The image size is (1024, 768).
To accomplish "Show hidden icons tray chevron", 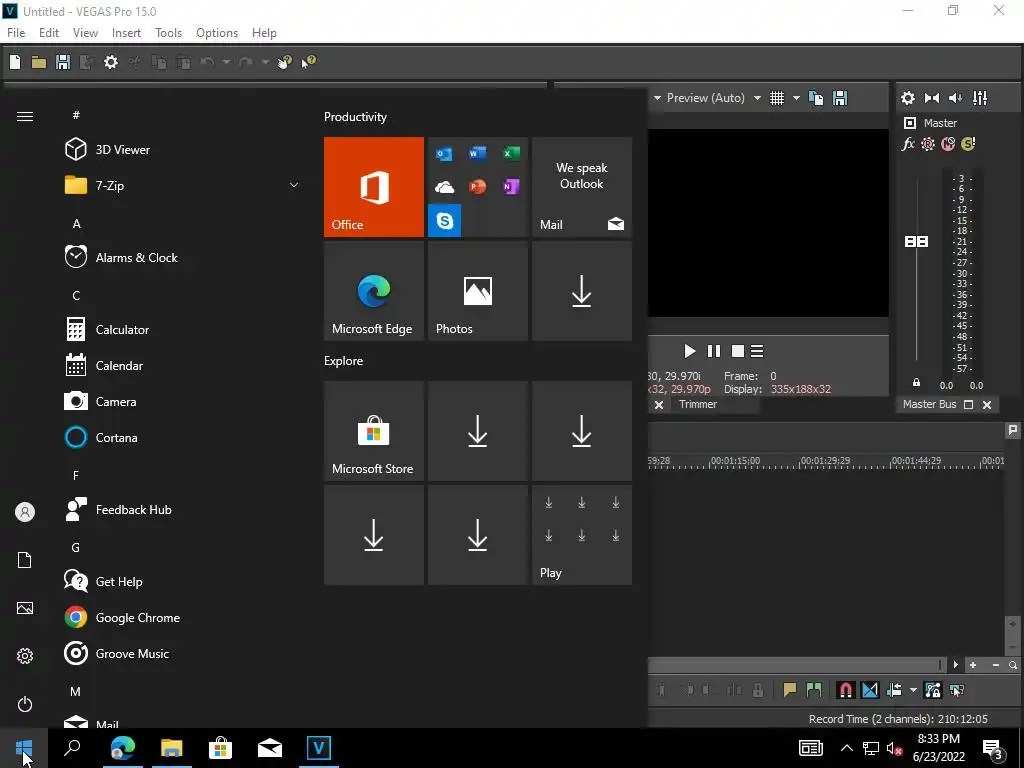I will tap(846, 748).
